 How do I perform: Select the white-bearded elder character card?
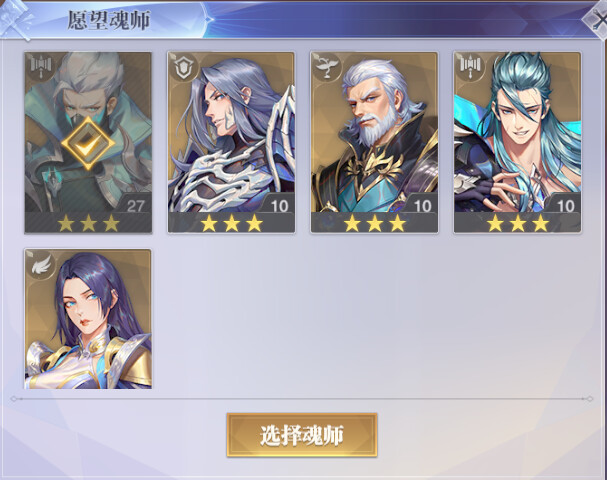[374, 143]
